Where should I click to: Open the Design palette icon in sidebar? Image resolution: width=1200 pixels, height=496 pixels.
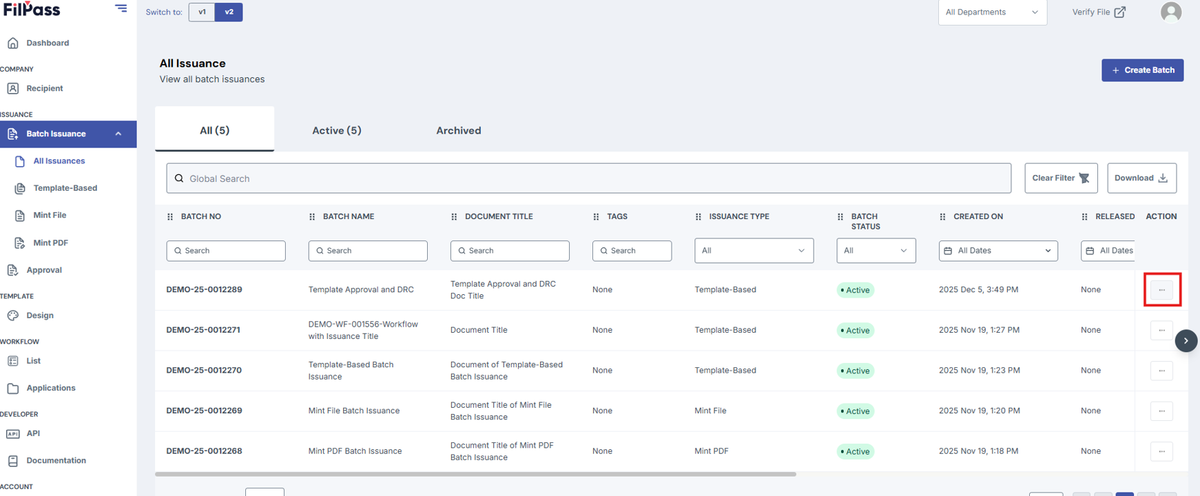click(13, 315)
